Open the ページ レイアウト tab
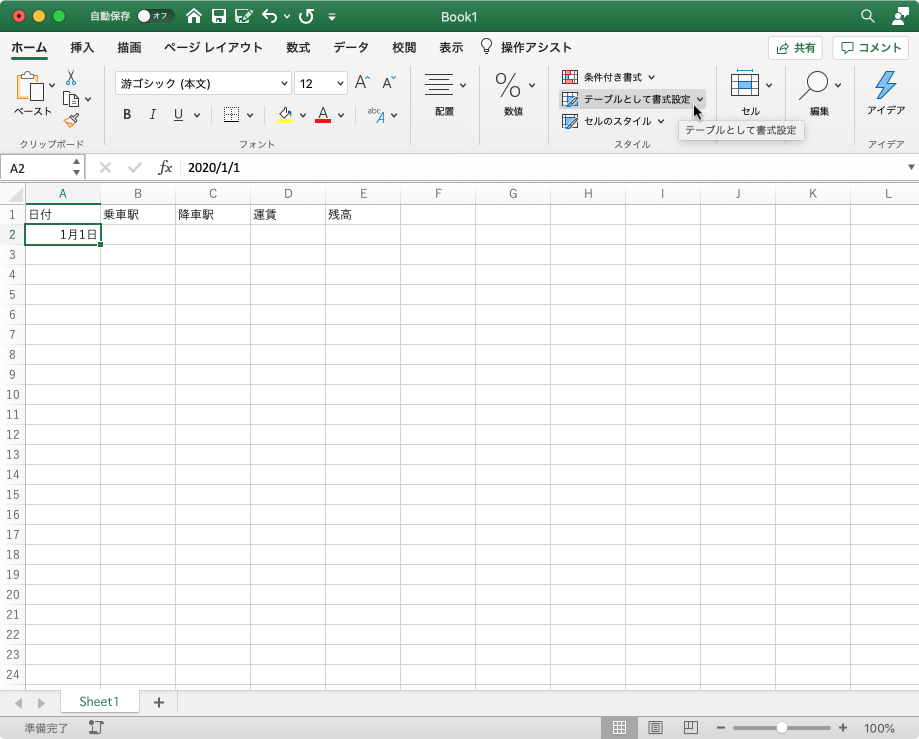This screenshot has width=919, height=739. point(213,47)
